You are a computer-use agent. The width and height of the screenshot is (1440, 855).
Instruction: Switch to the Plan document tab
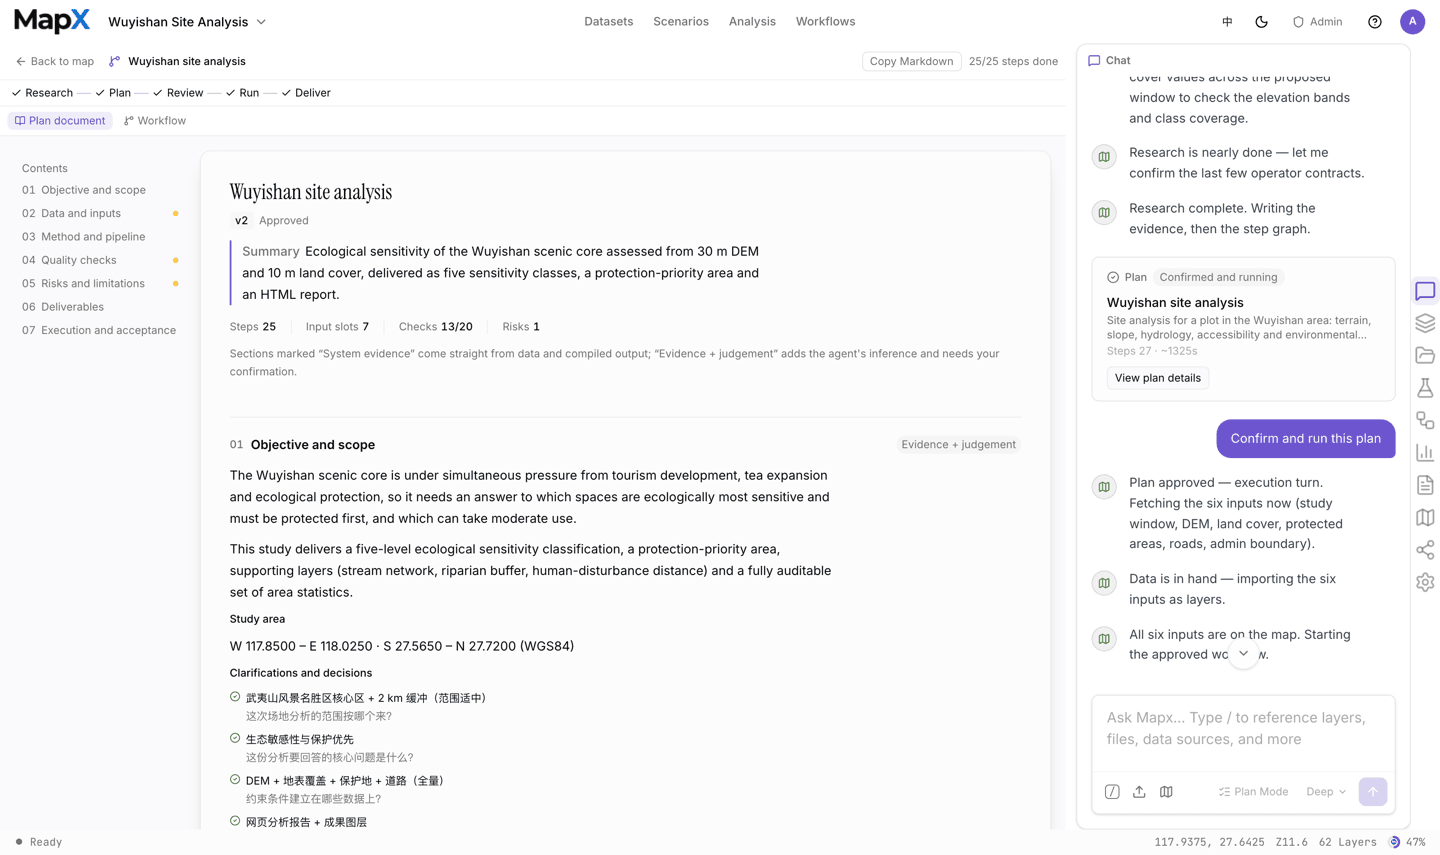(60, 121)
